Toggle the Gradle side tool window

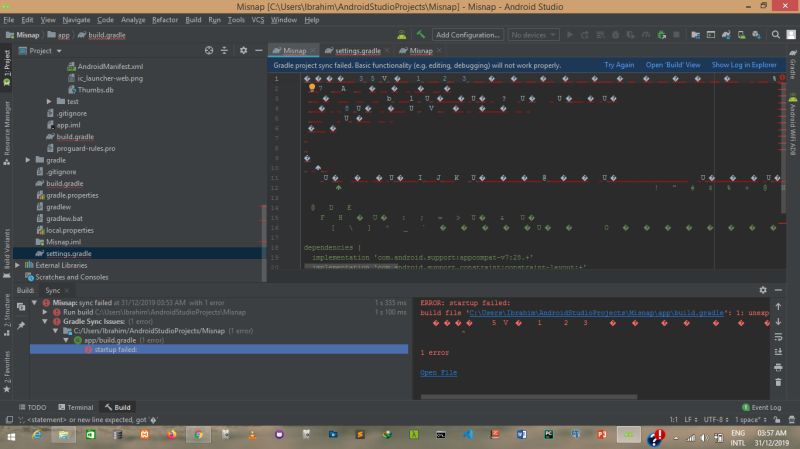pos(792,65)
